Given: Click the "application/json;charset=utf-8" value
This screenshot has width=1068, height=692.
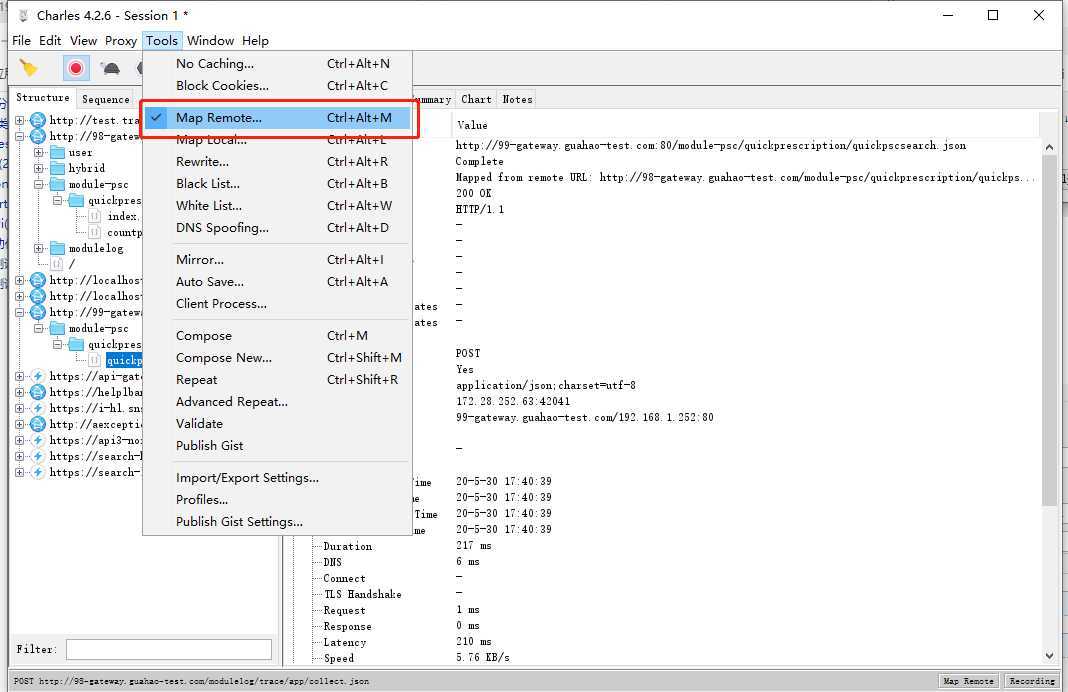Looking at the screenshot, I should pyautogui.click(x=546, y=386).
